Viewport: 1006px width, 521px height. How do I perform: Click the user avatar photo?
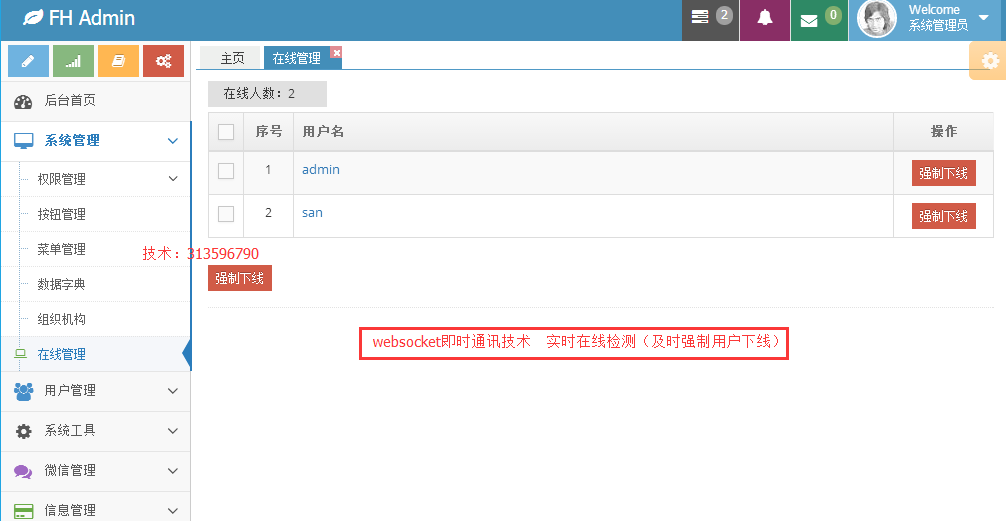coord(877,19)
